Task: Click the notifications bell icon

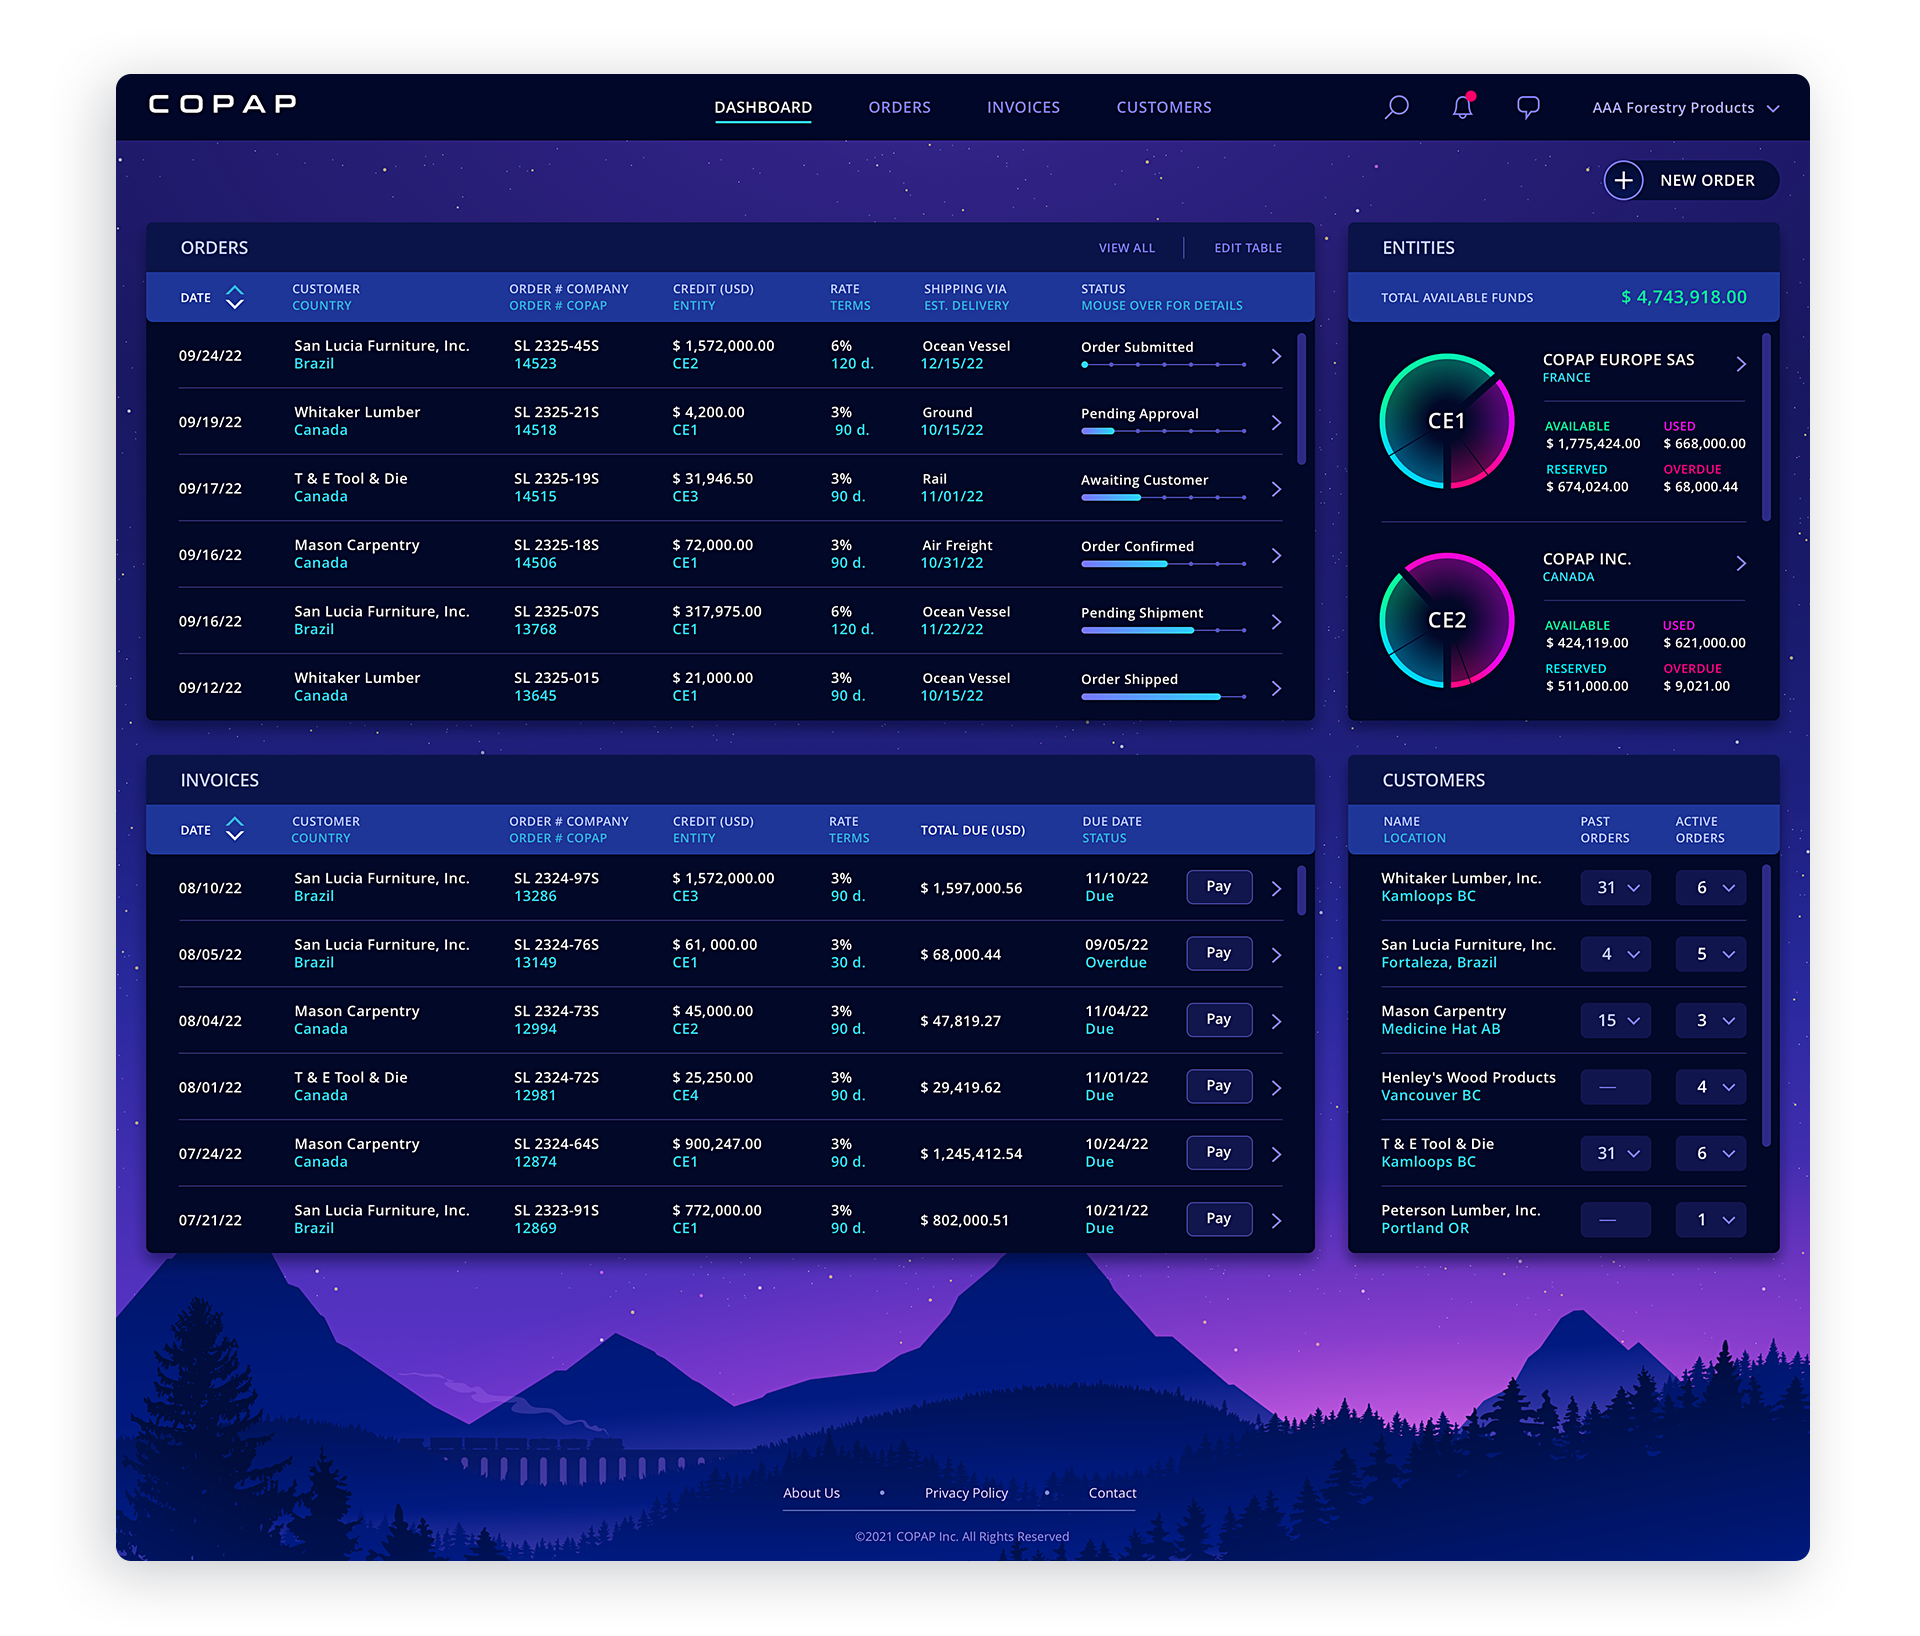Action: point(1462,107)
